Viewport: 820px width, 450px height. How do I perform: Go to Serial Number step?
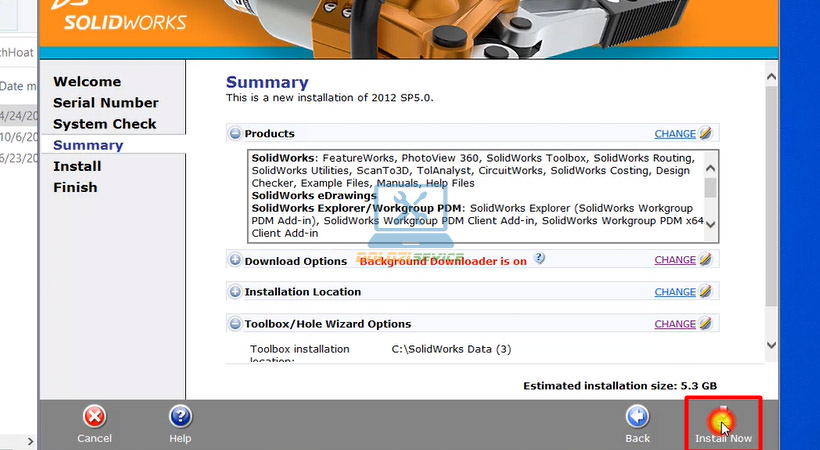105,103
